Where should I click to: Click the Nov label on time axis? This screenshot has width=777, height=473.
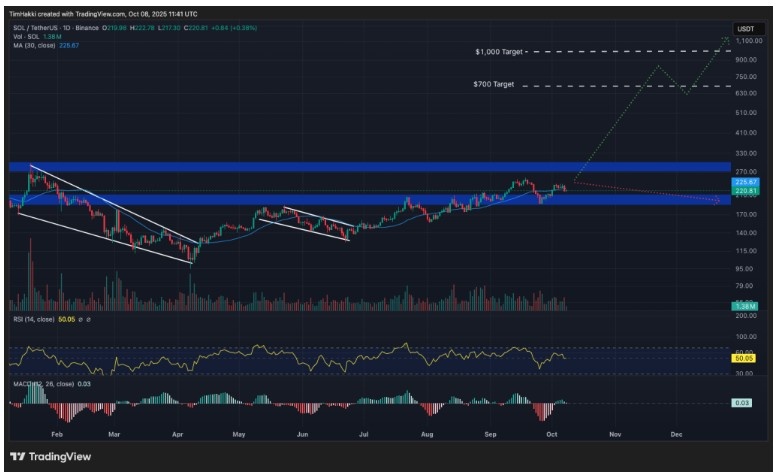(x=615, y=434)
